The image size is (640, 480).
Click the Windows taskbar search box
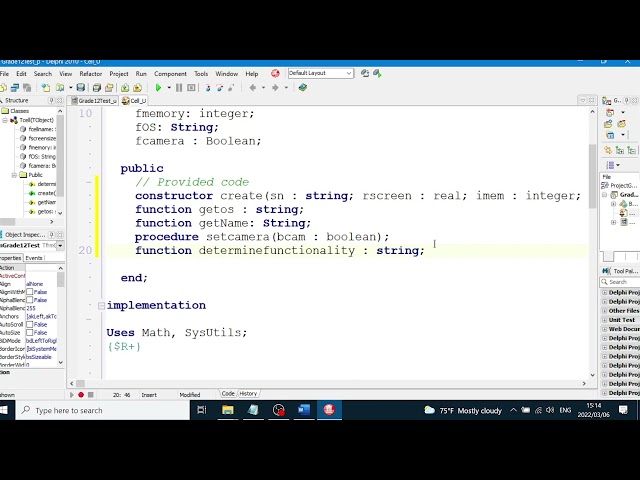point(102,410)
